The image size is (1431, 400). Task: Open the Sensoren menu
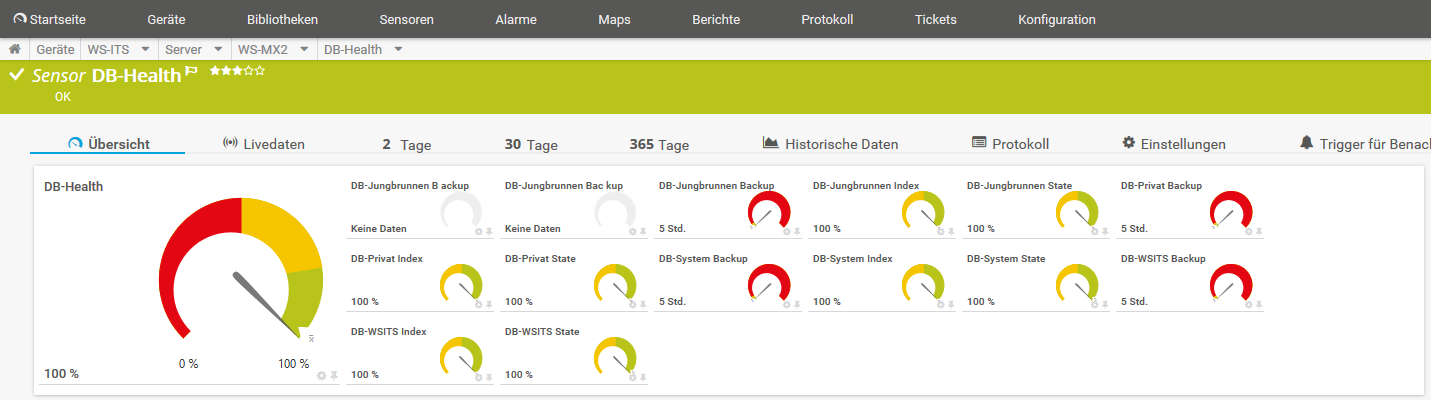point(407,19)
